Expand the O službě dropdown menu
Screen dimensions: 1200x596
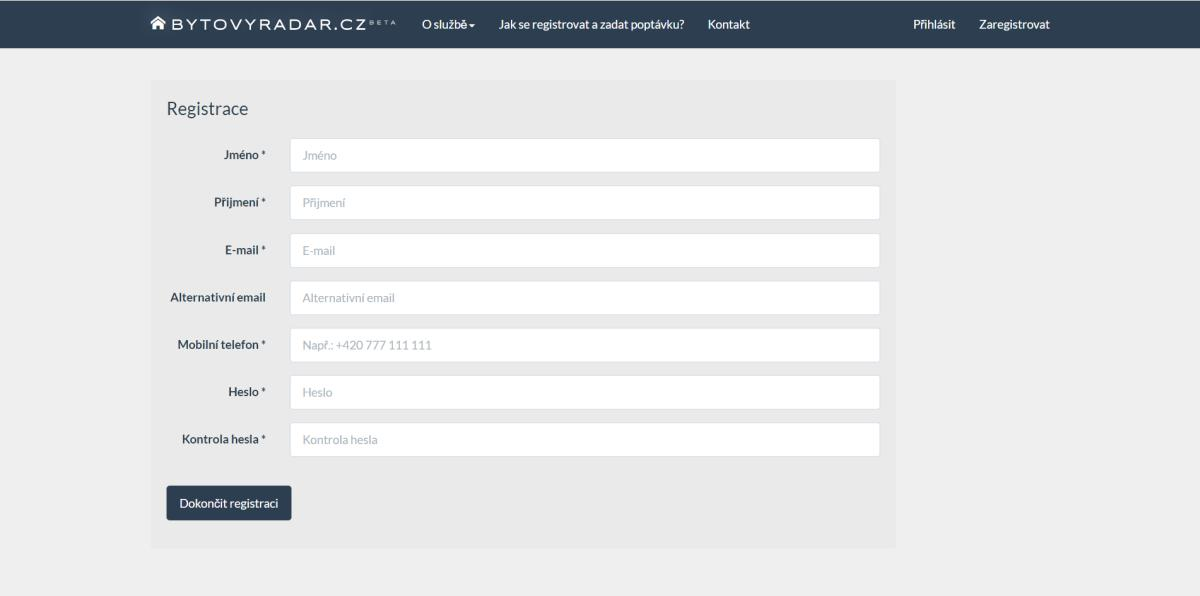(448, 24)
